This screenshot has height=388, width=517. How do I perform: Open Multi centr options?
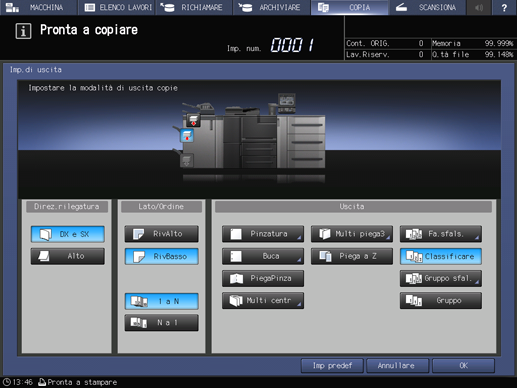click(x=263, y=301)
